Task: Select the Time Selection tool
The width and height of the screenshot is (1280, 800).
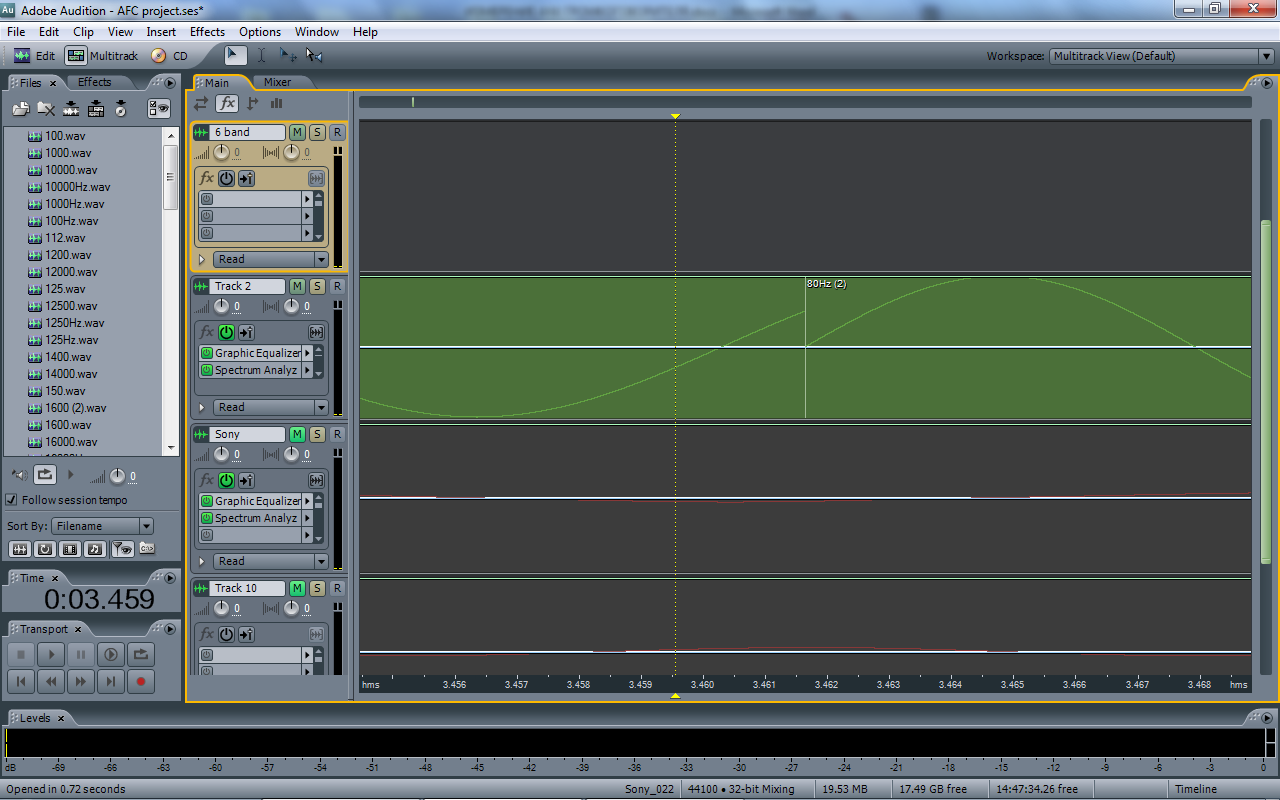Action: (261, 56)
